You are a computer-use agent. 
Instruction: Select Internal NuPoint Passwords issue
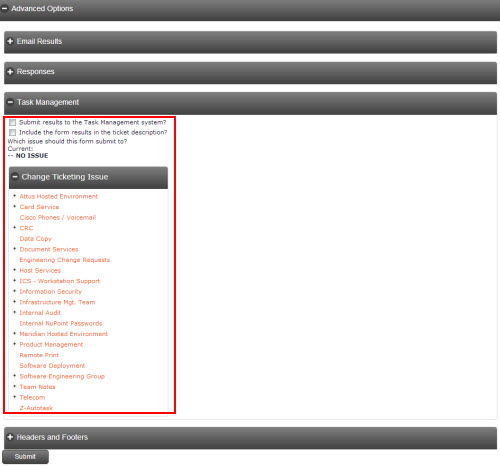pos(61,323)
